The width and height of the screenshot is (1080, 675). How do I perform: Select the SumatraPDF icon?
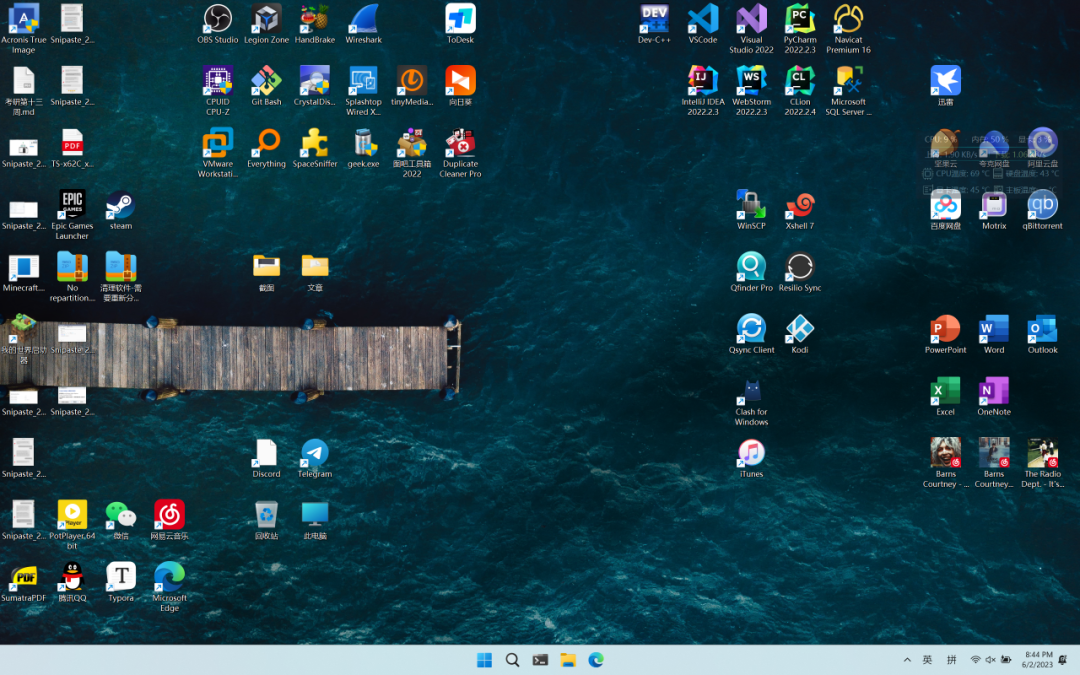23,582
